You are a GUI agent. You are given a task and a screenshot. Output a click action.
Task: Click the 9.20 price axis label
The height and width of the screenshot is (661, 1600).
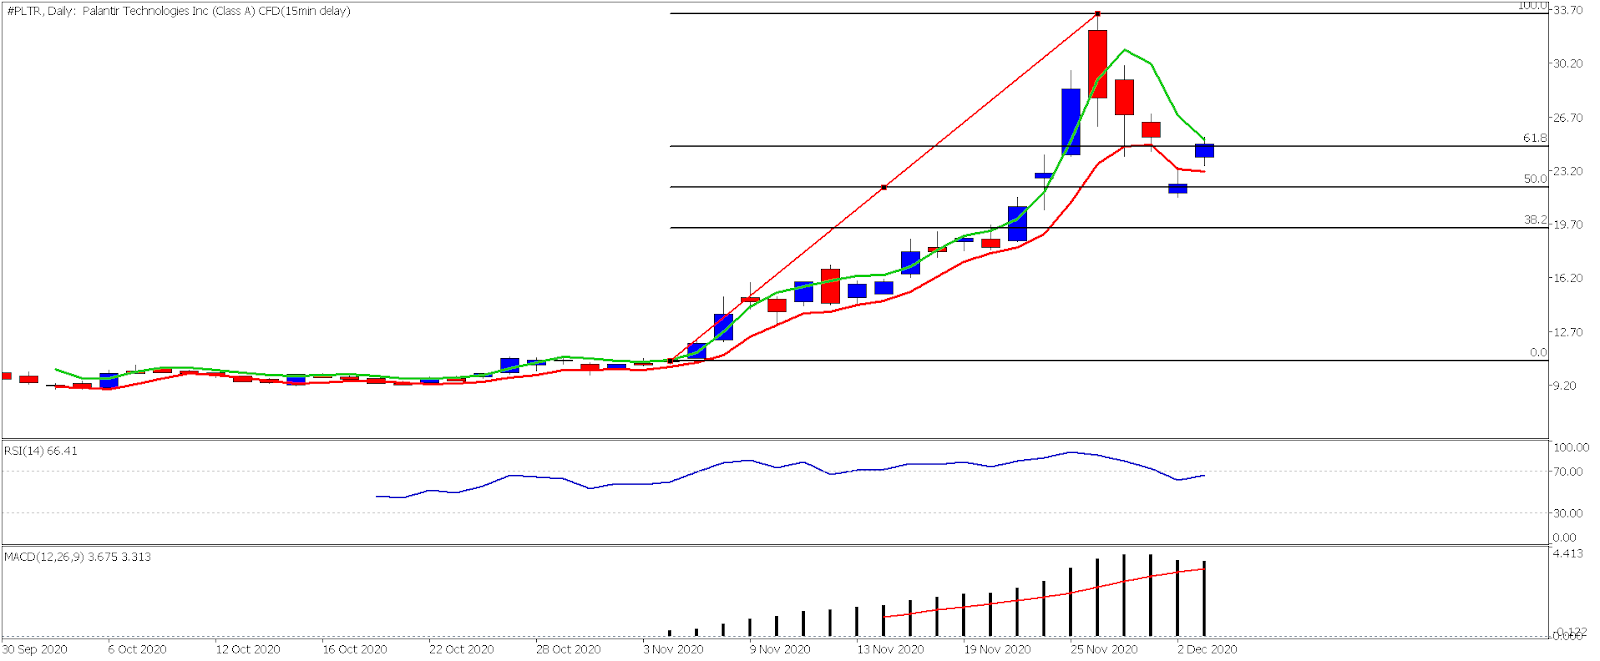point(1567,386)
